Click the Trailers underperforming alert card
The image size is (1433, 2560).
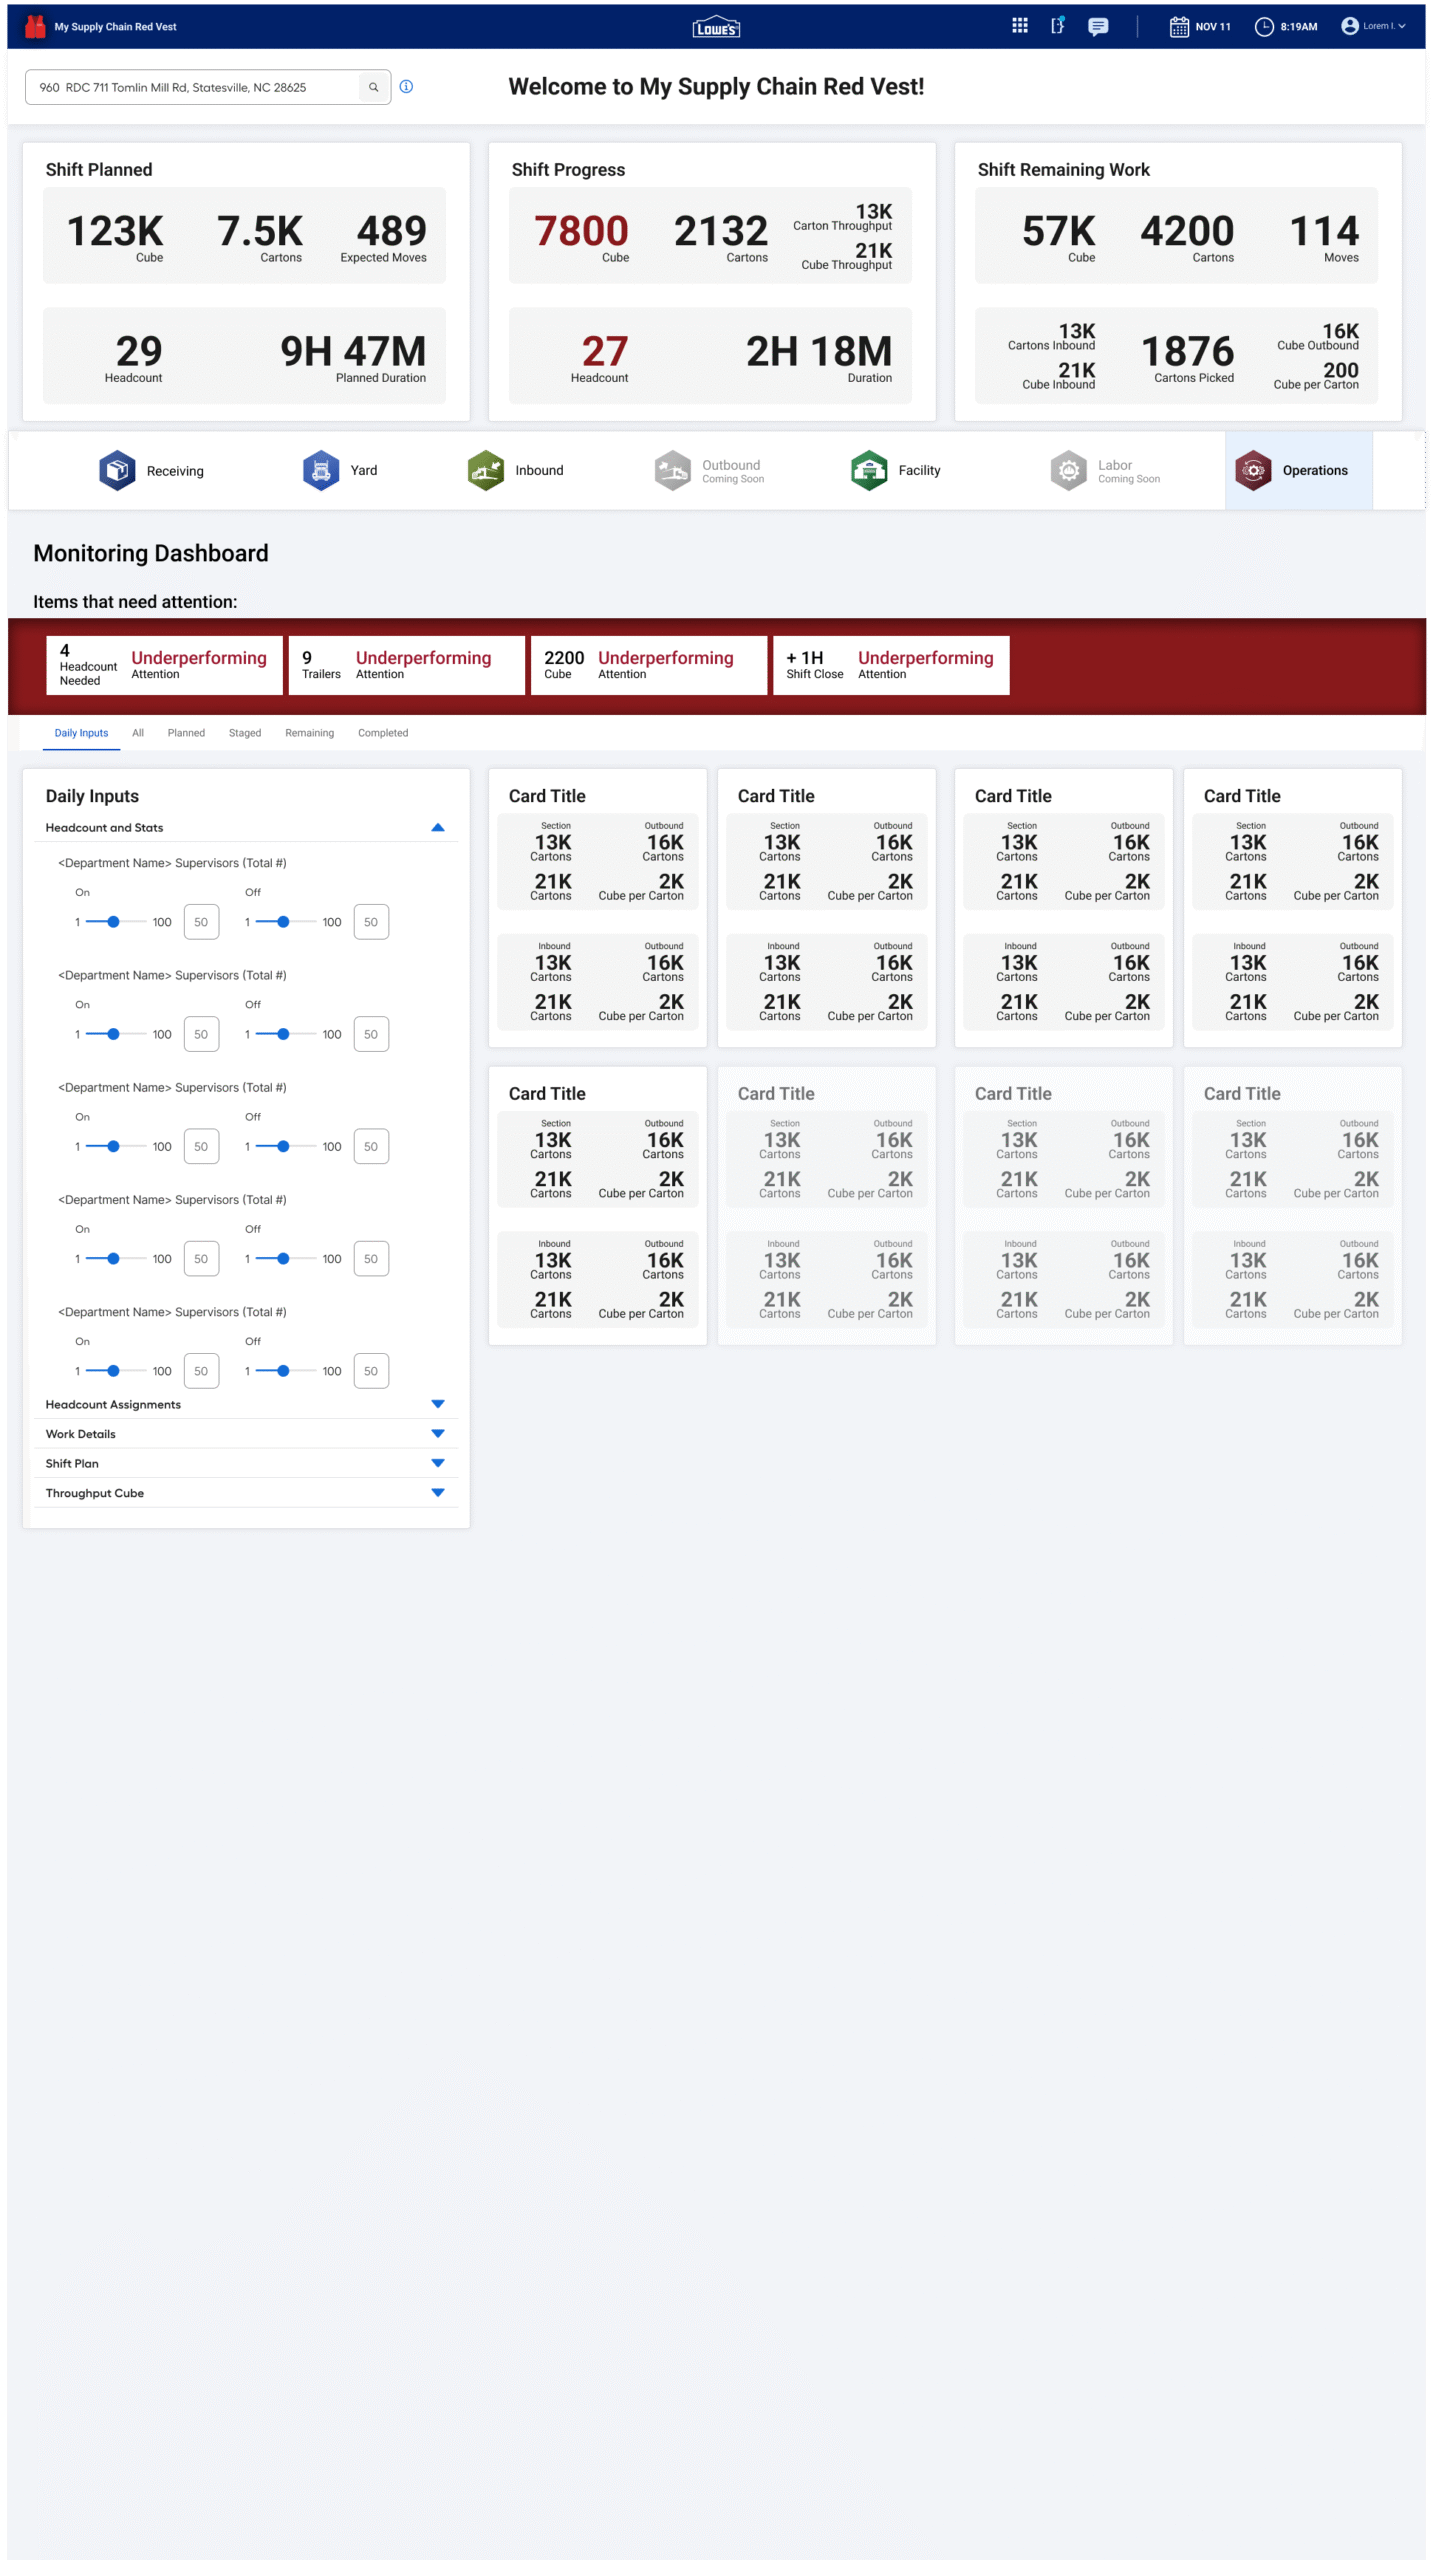tap(406, 665)
